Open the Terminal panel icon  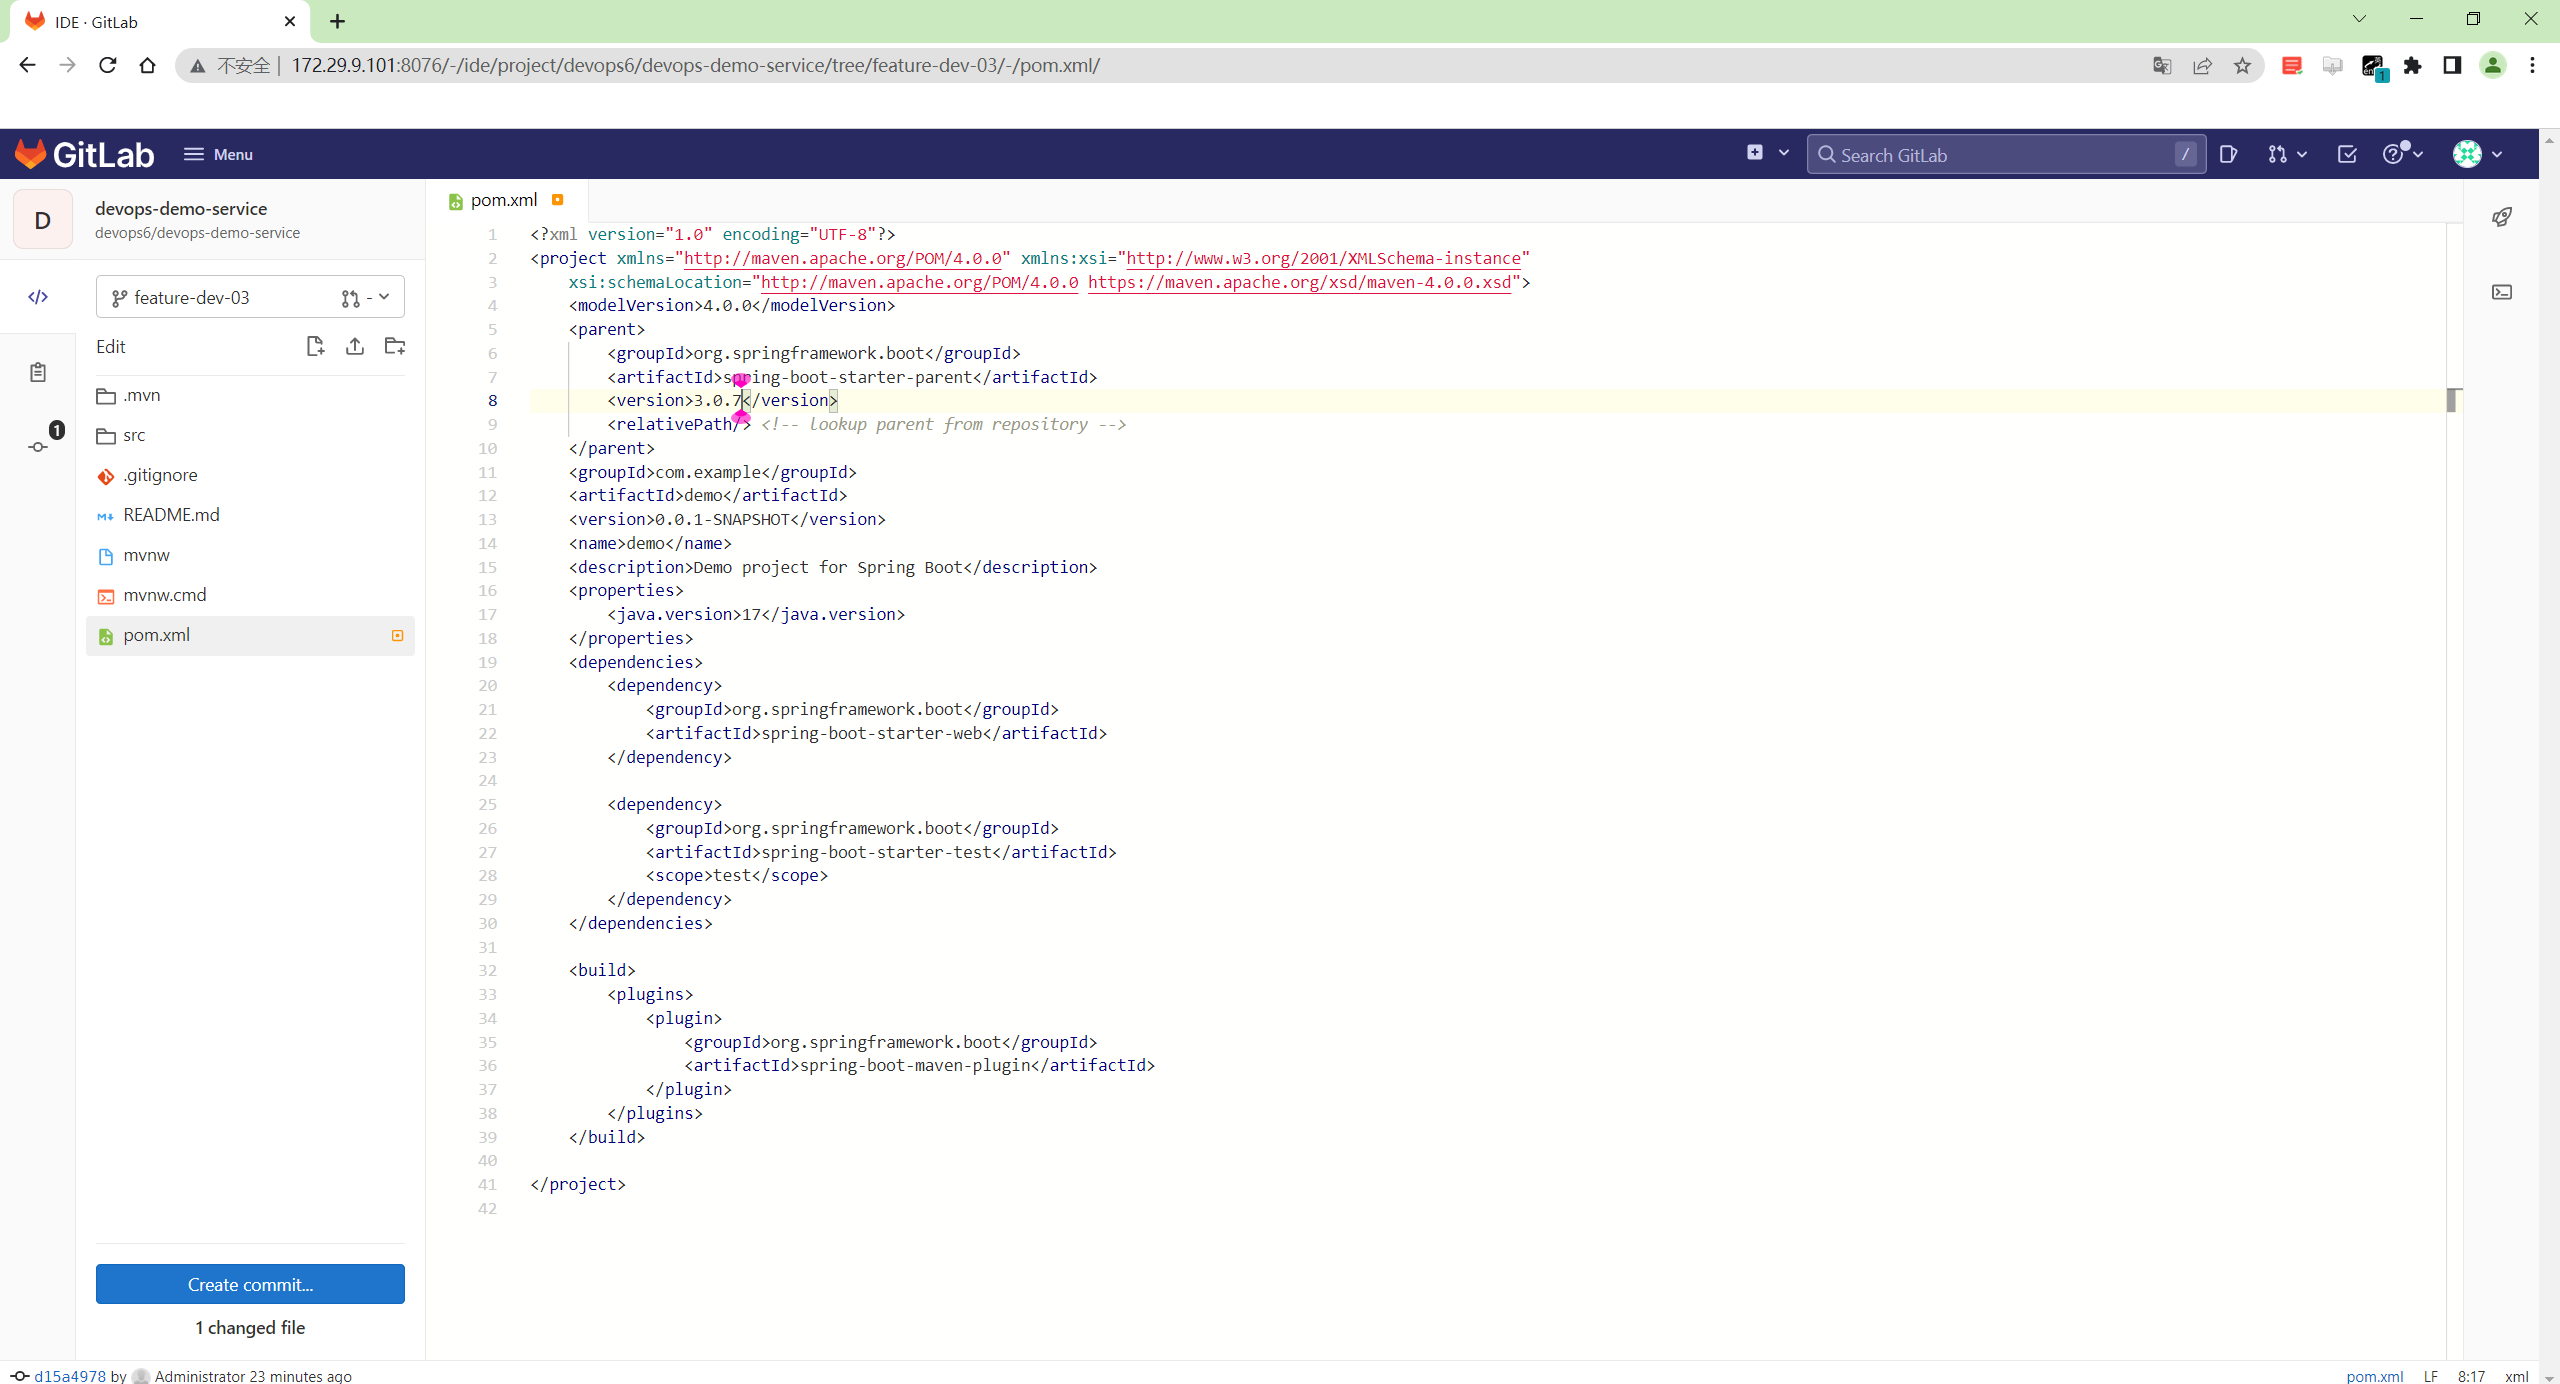(2502, 292)
